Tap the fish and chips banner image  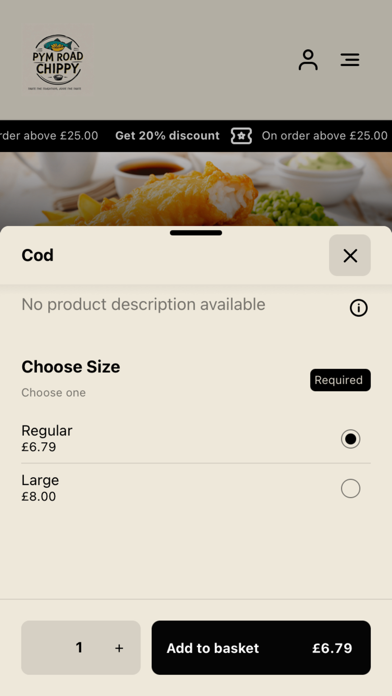[196, 189]
